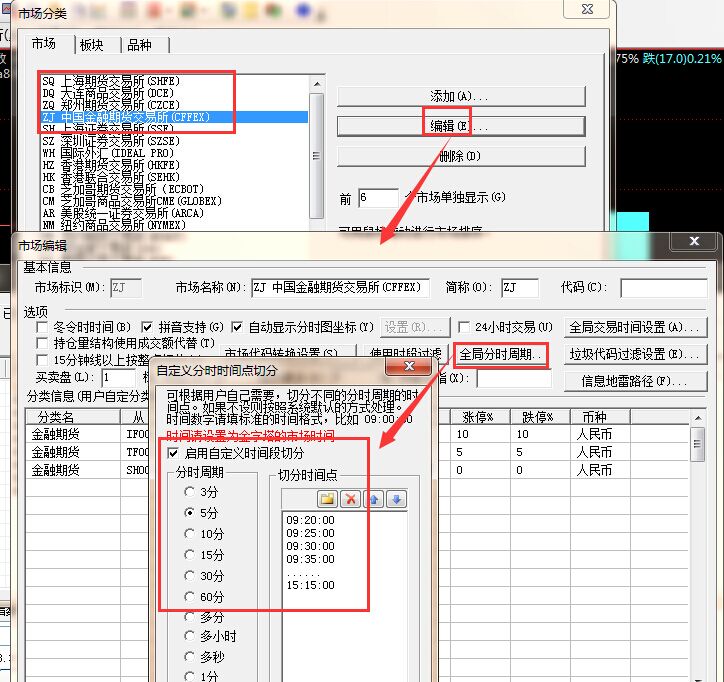The image size is (724, 682).
Task: Click the blue down arrow move icon
Action: coord(397,498)
